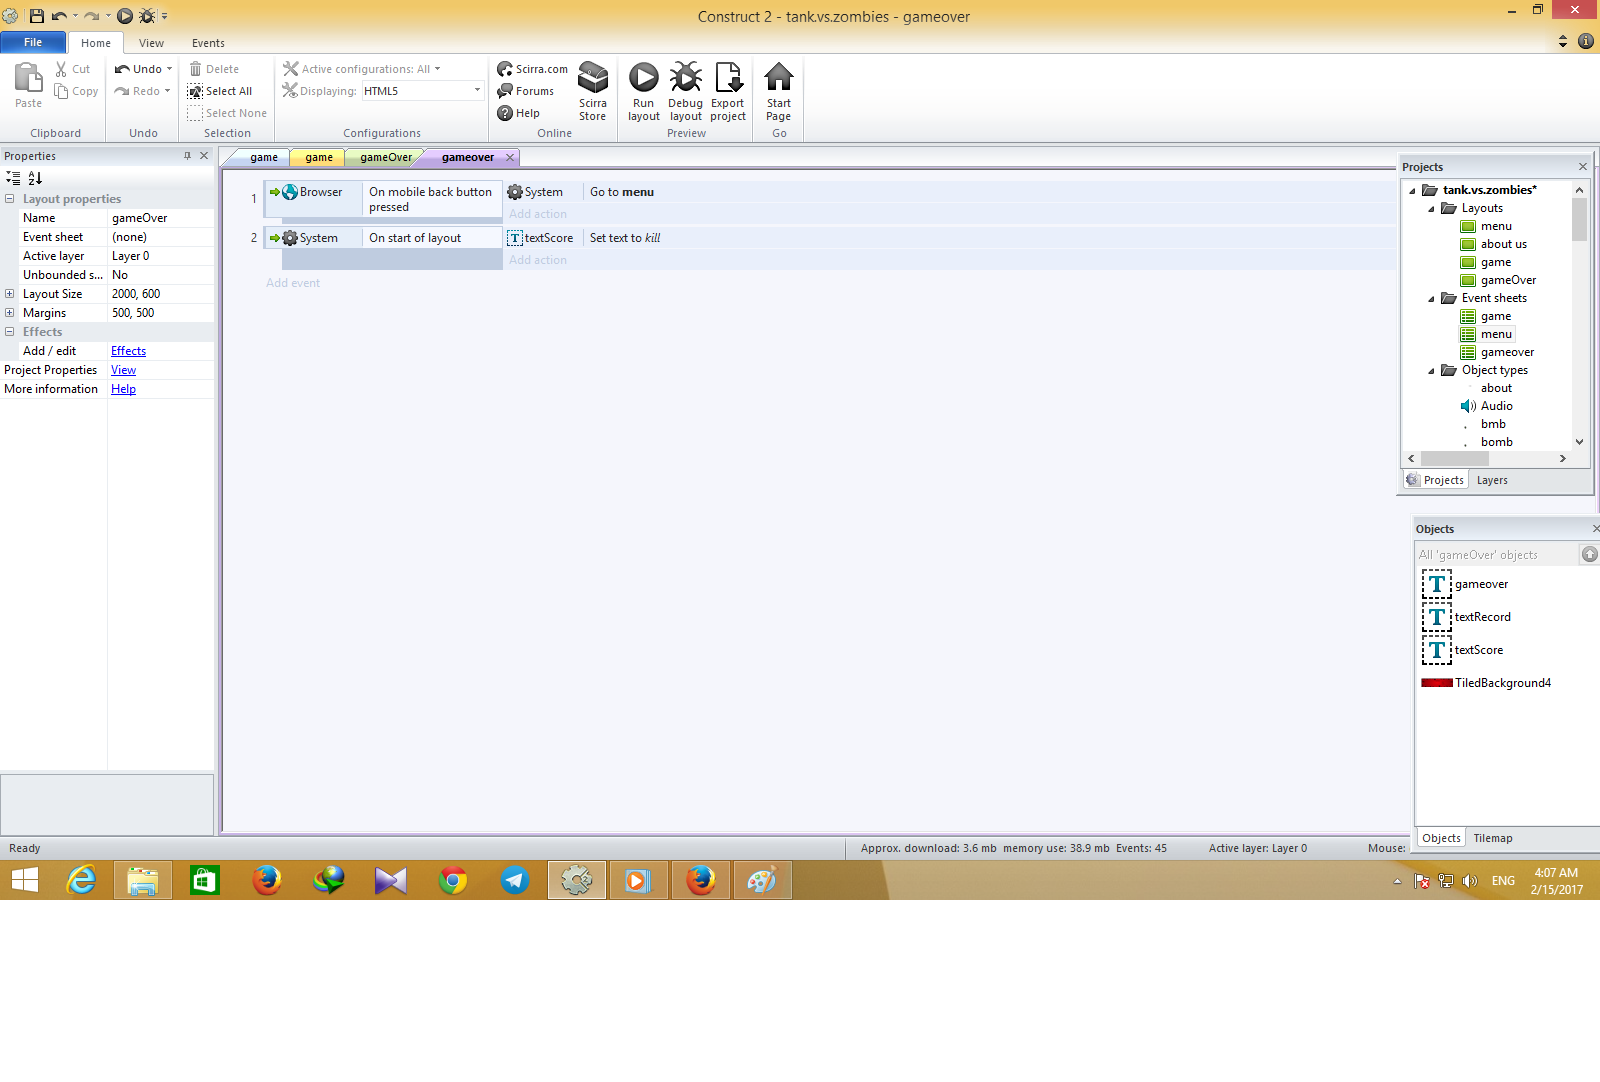Viewport: 1600px width, 1082px height.
Task: Collapse the Event sheets folder
Action: pyautogui.click(x=1431, y=299)
